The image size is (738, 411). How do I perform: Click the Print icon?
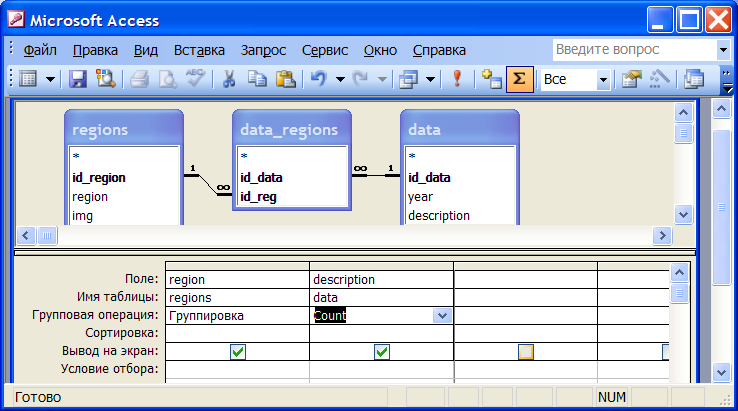click(139, 79)
